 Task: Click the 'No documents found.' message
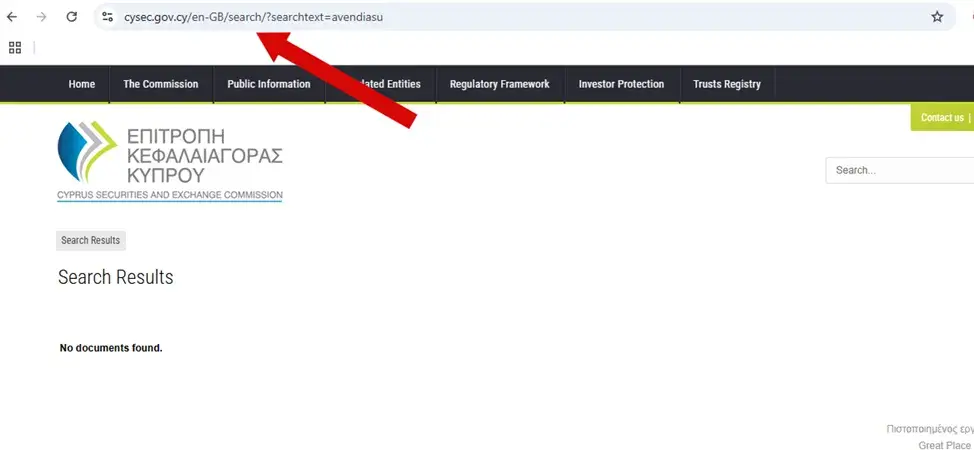tap(111, 348)
